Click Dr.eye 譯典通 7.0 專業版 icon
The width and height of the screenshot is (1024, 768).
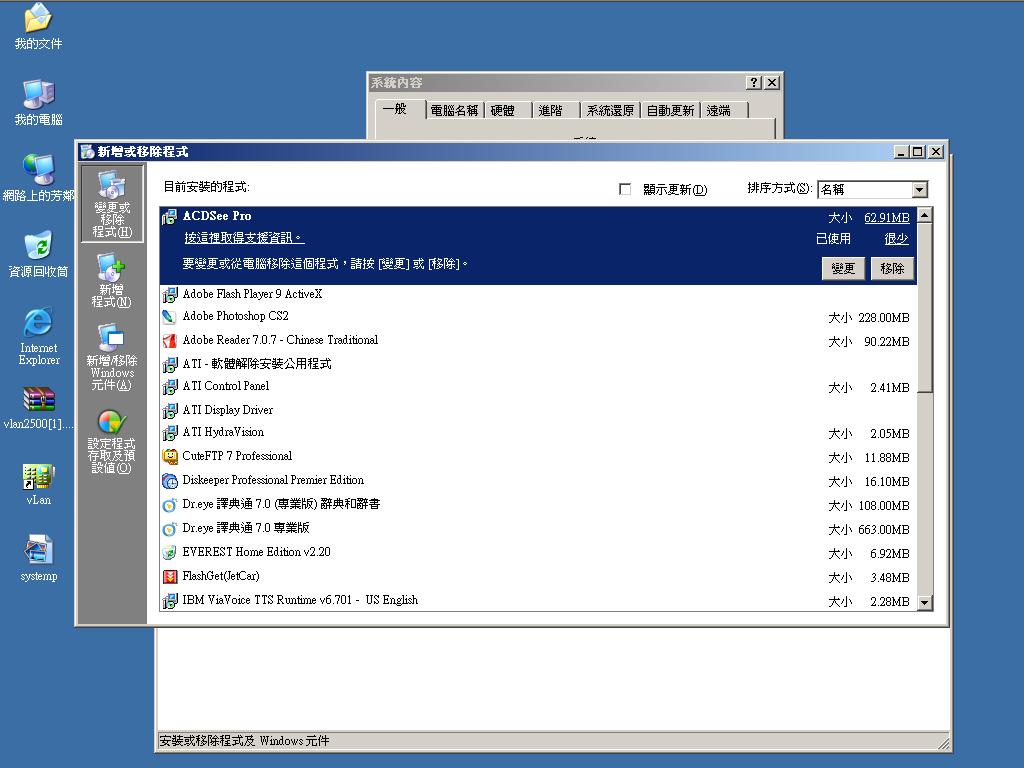169,528
